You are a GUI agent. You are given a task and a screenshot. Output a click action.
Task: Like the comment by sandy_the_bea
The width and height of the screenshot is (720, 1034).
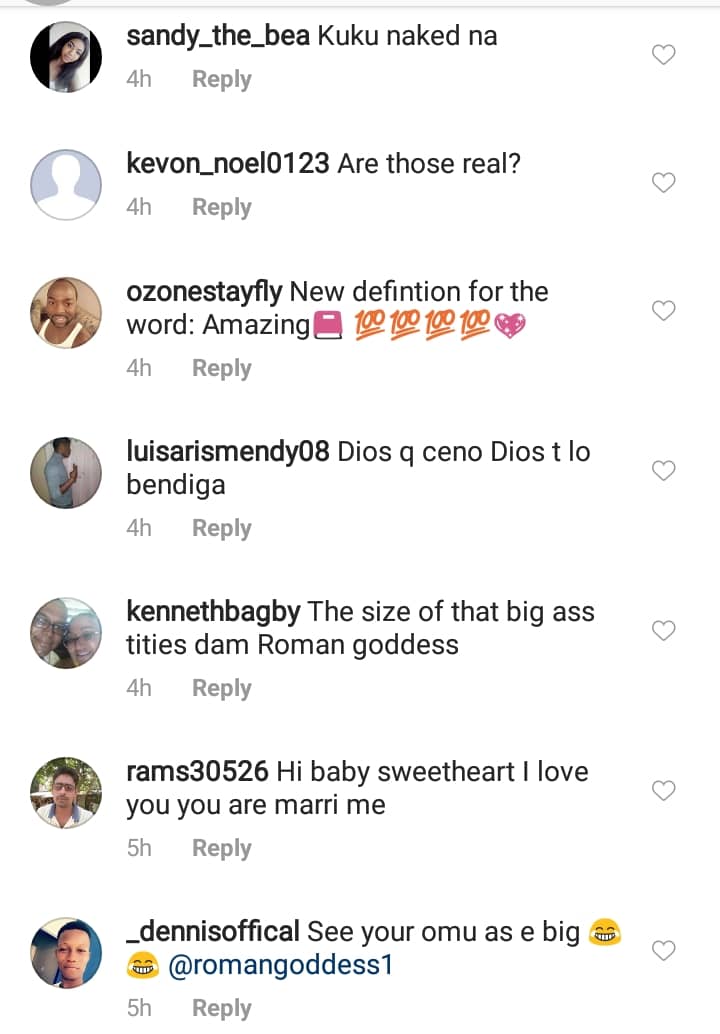pos(663,55)
